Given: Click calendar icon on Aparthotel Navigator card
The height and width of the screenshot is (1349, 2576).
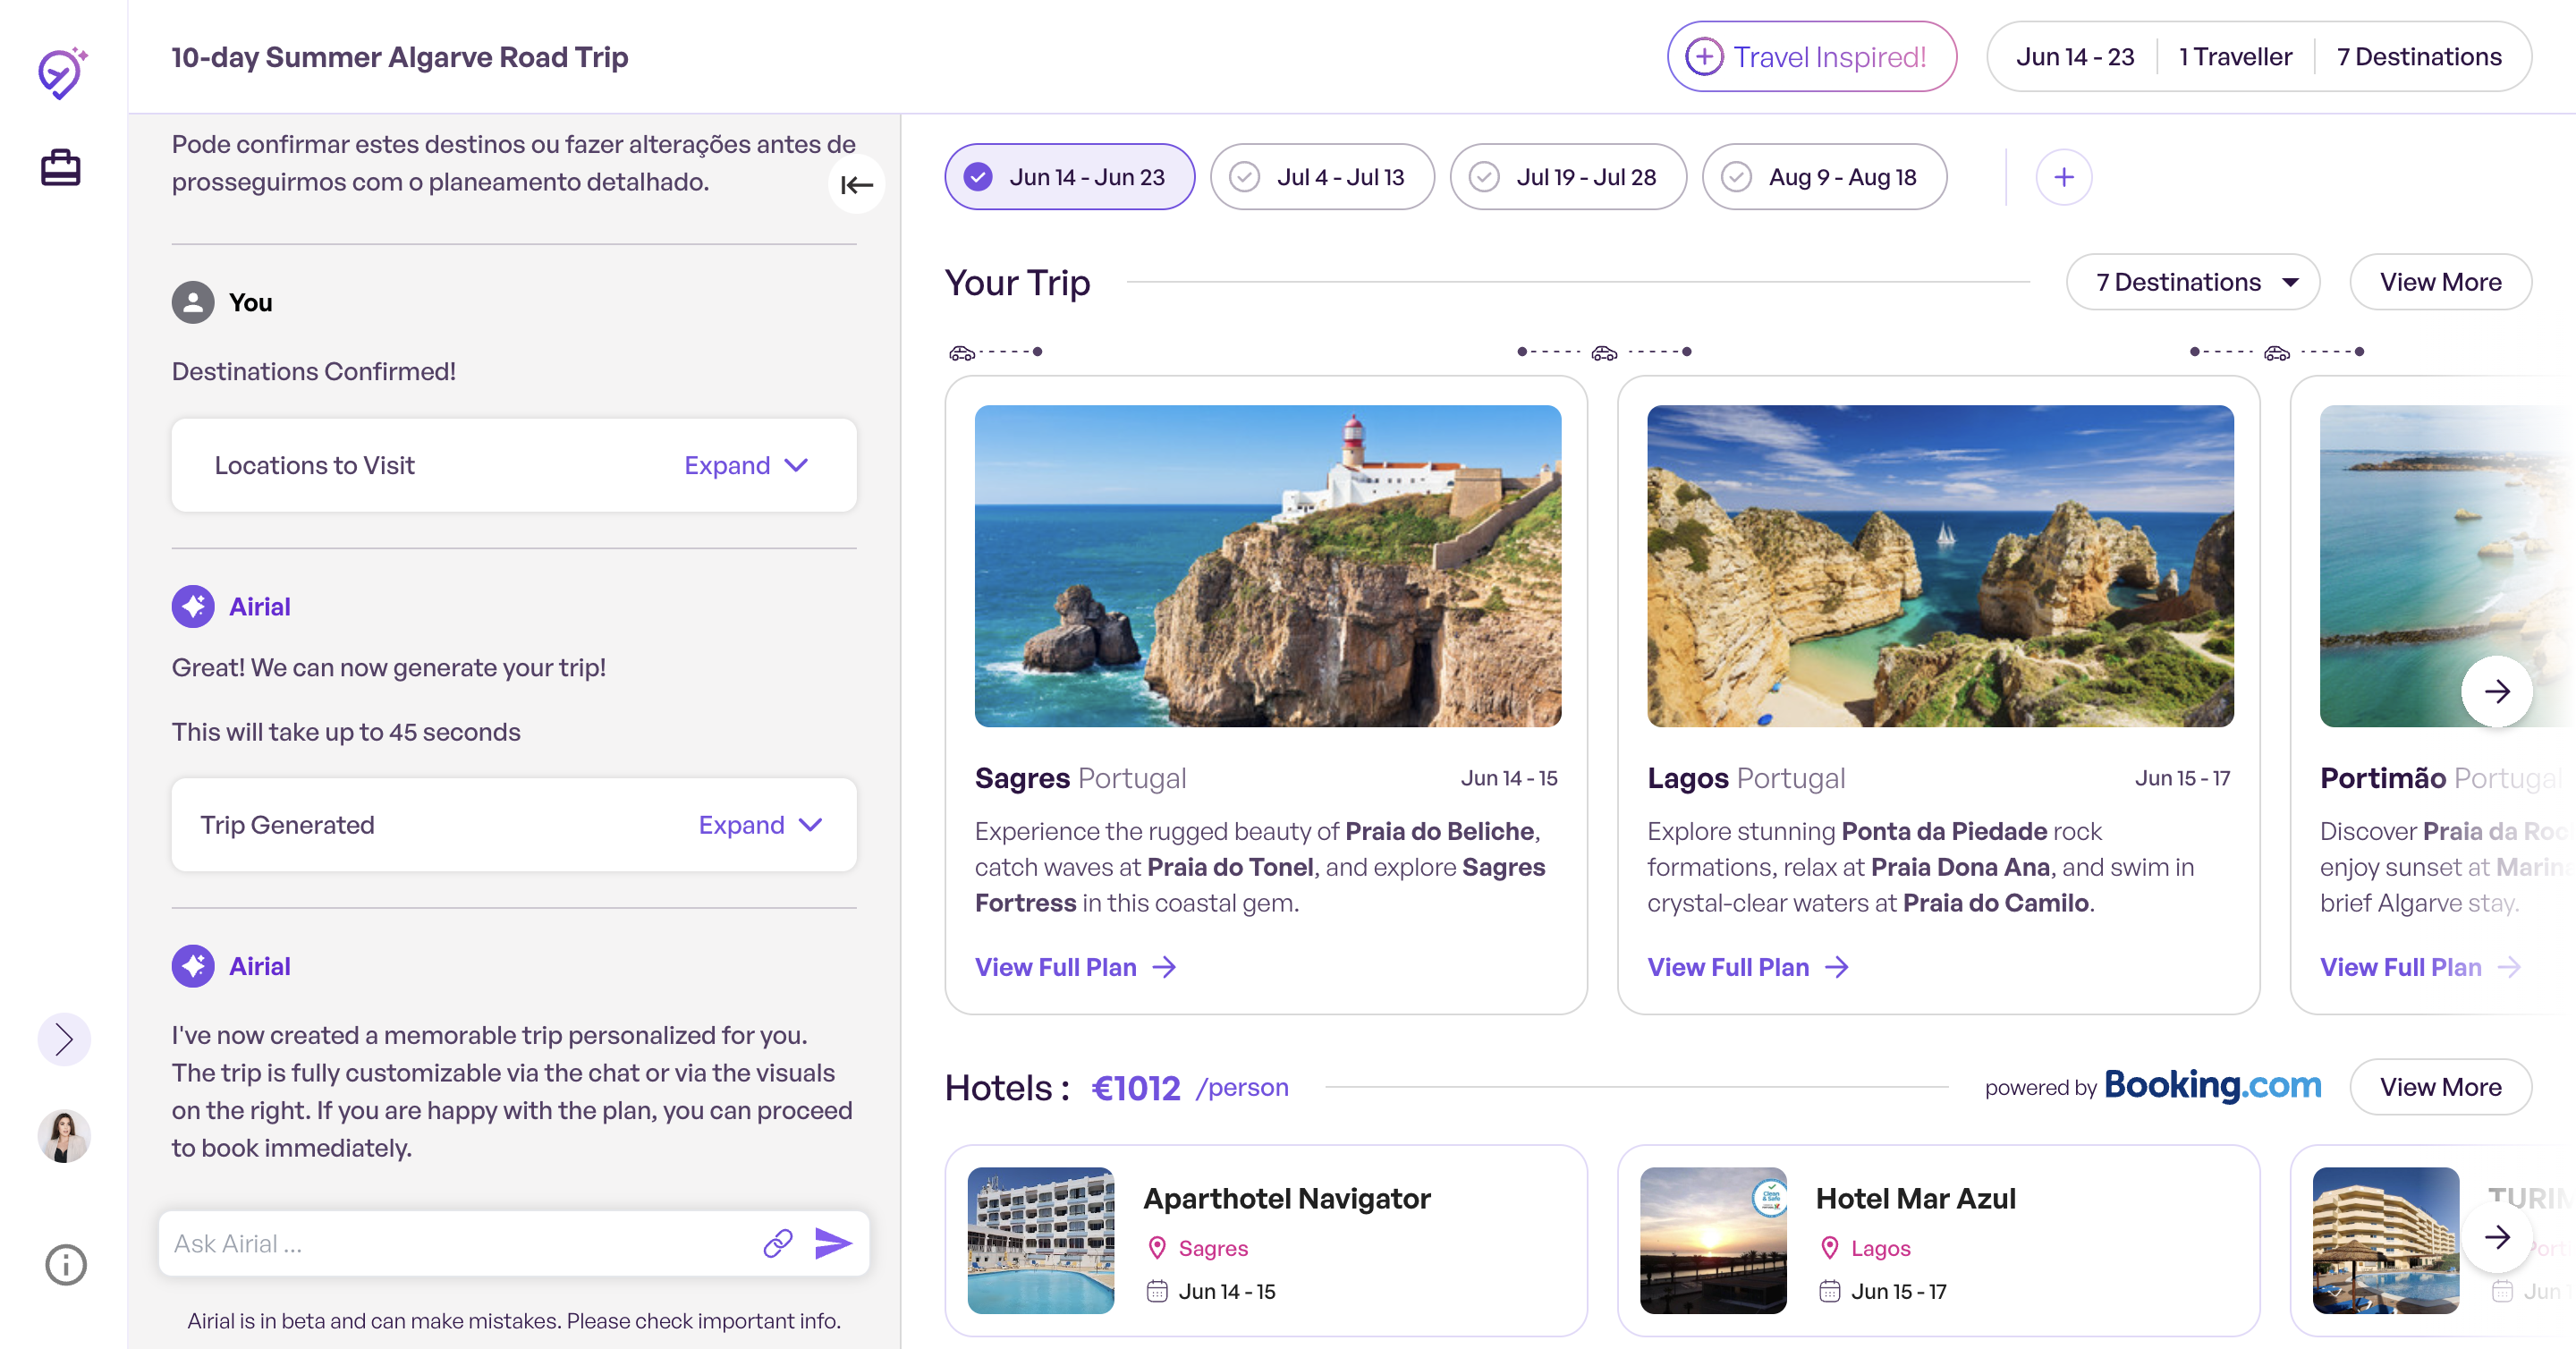Looking at the screenshot, I should point(1157,1291).
